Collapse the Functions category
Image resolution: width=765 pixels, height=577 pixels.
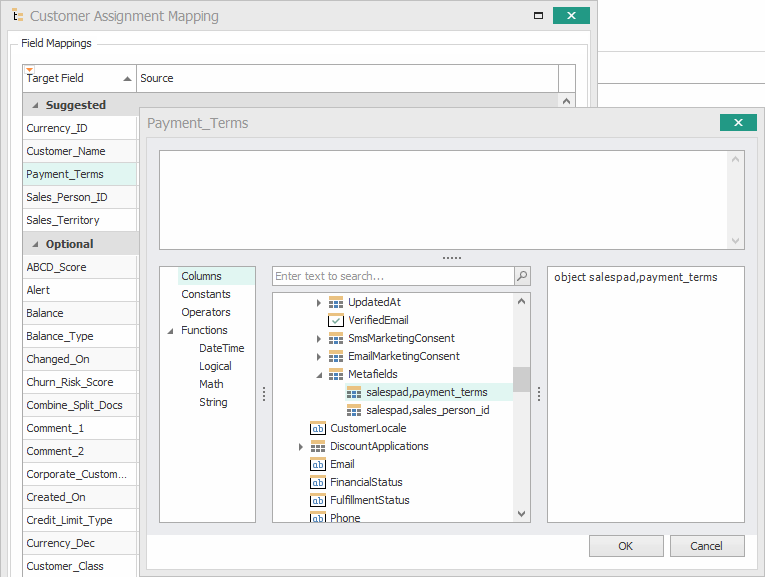point(170,330)
